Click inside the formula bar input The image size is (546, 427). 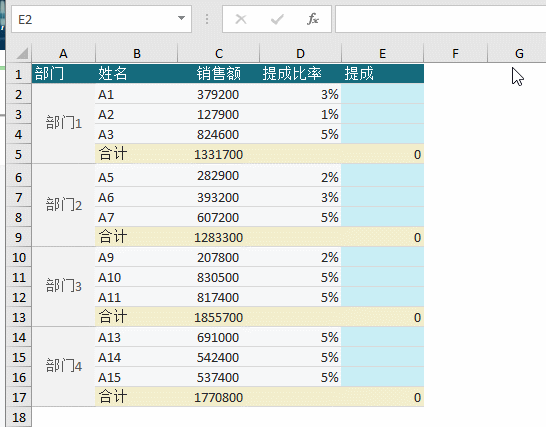(440, 19)
